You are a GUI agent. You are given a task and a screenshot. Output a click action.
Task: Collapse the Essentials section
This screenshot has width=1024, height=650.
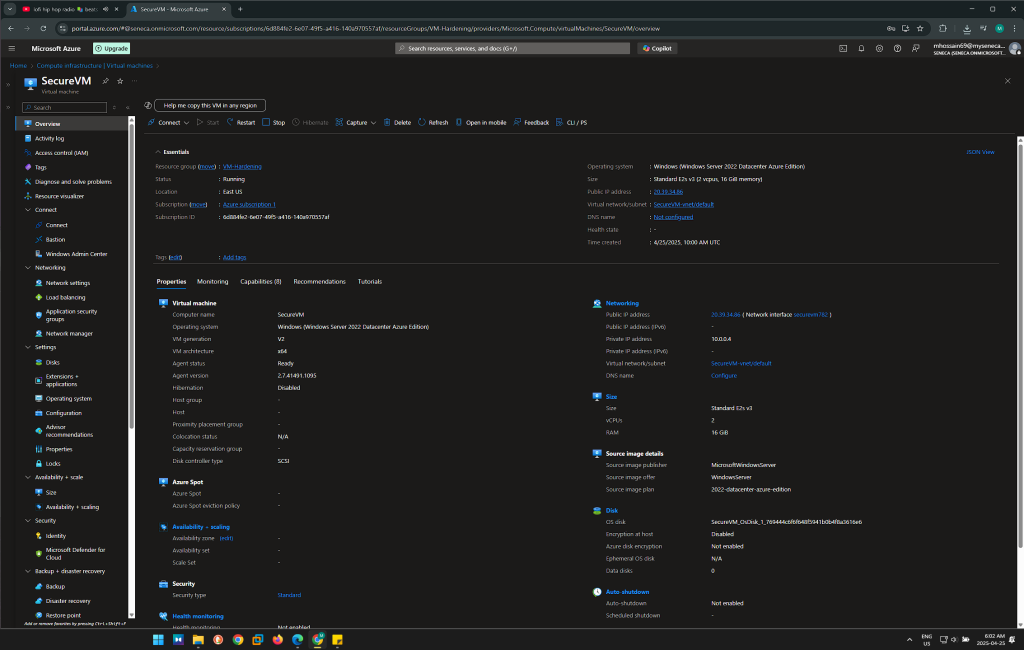(x=158, y=152)
